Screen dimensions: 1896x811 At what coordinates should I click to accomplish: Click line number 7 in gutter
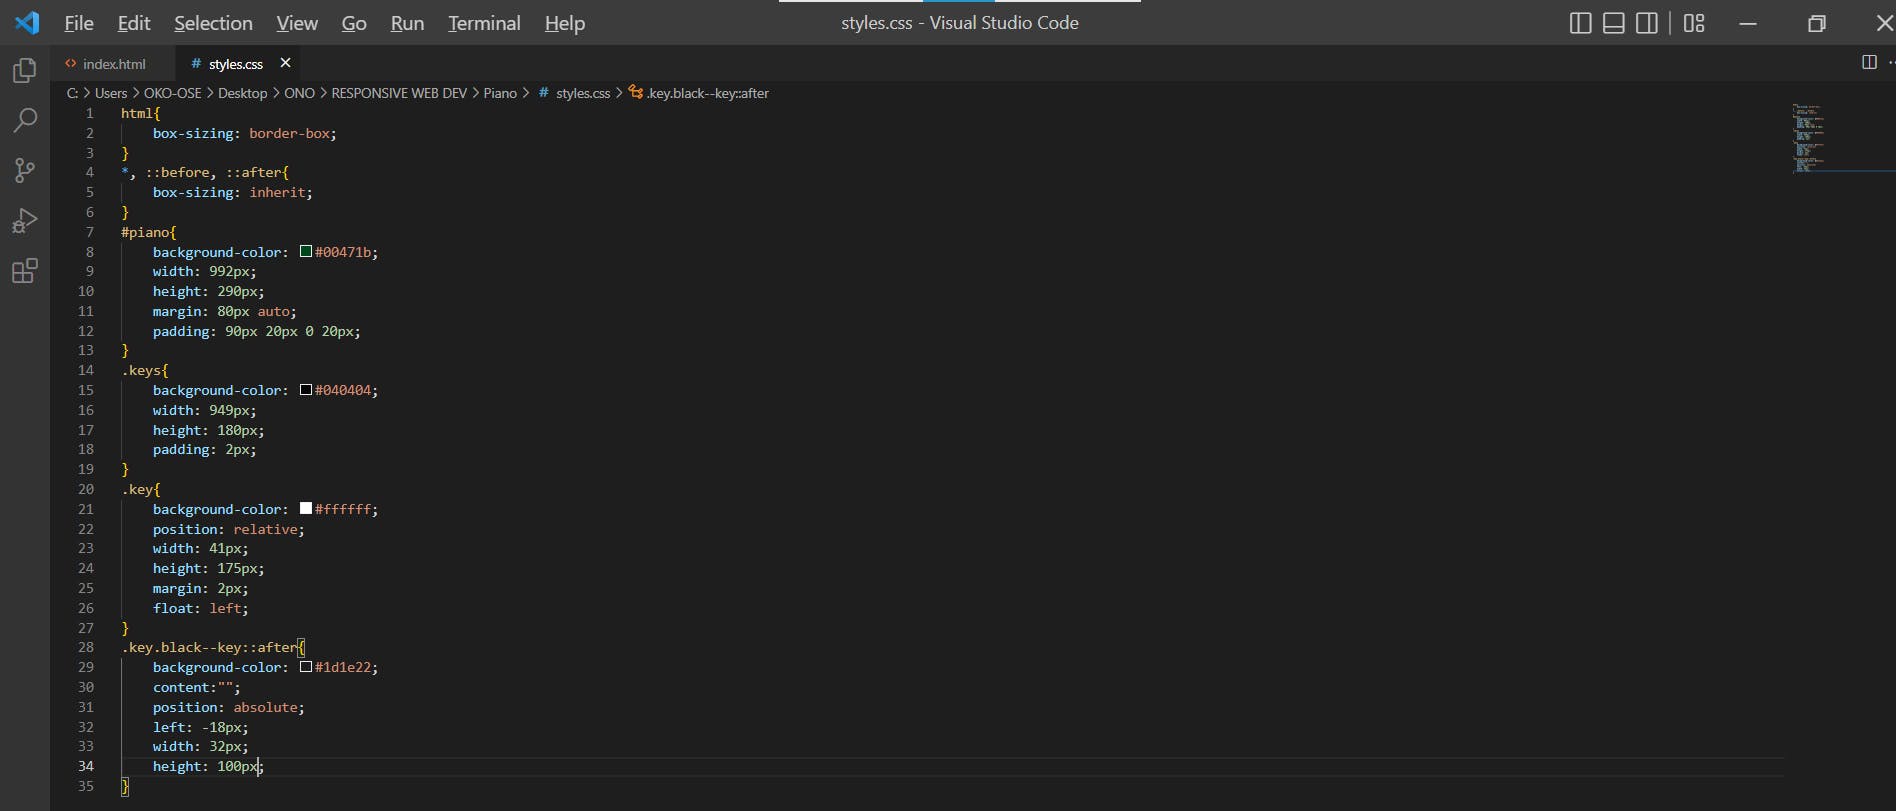tap(89, 232)
